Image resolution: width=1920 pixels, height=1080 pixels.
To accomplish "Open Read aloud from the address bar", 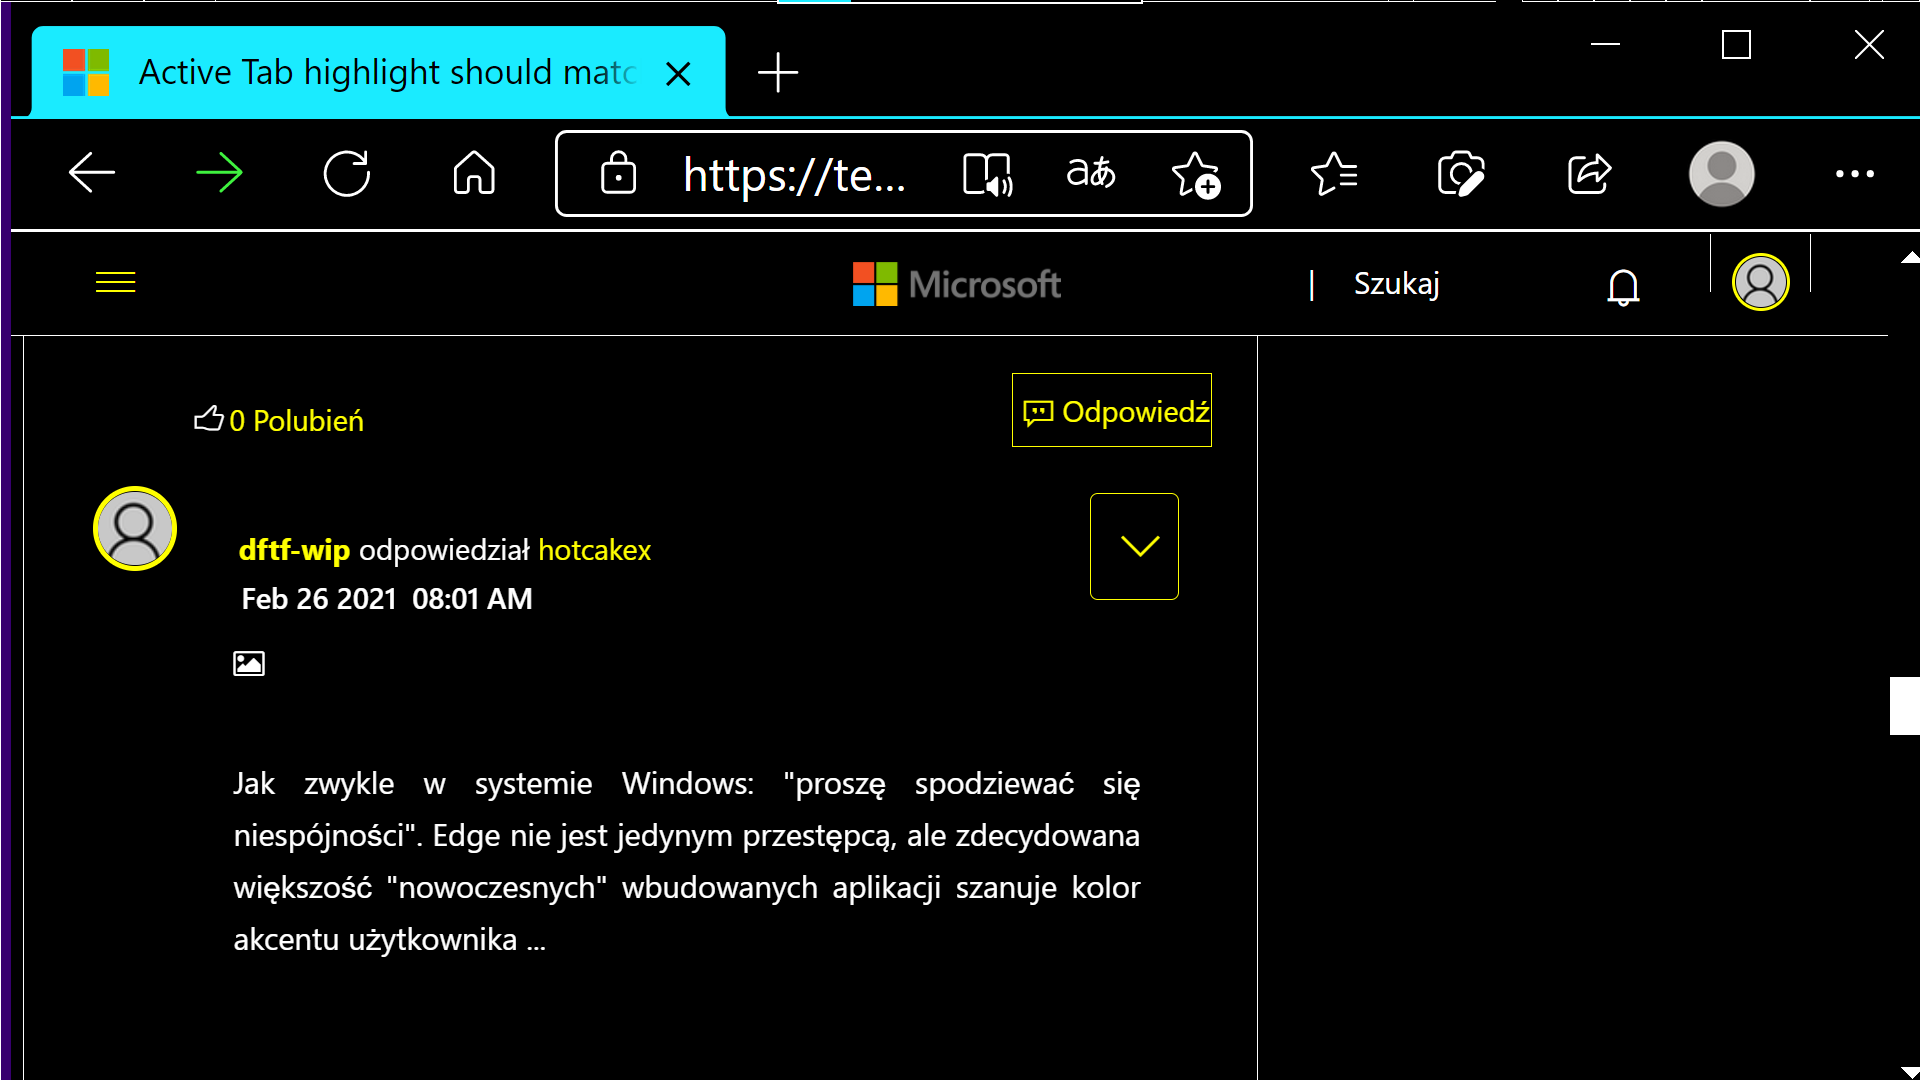I will pyautogui.click(x=988, y=173).
